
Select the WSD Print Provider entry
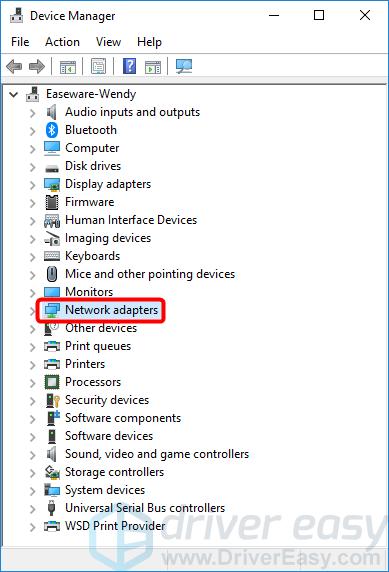coord(115,526)
